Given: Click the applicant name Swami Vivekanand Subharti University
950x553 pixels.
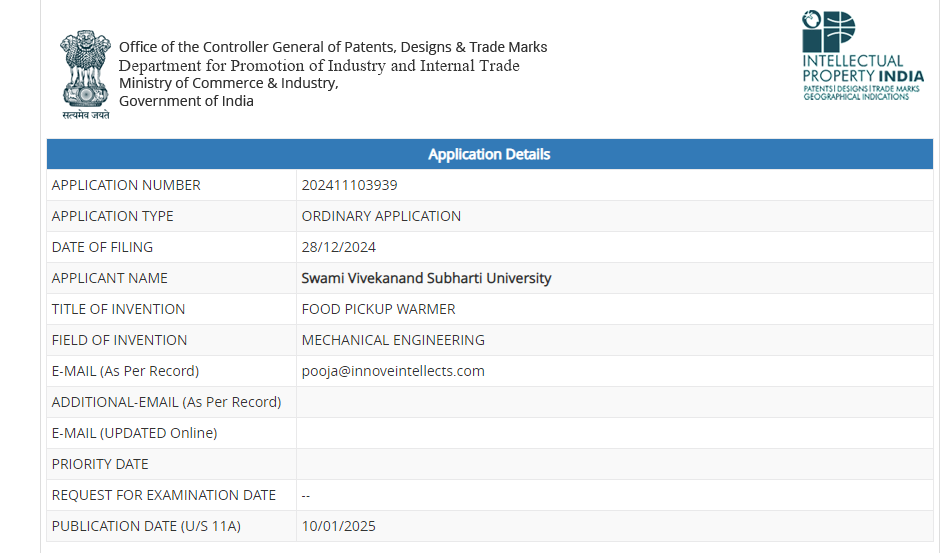Looking at the screenshot, I should coord(426,278).
